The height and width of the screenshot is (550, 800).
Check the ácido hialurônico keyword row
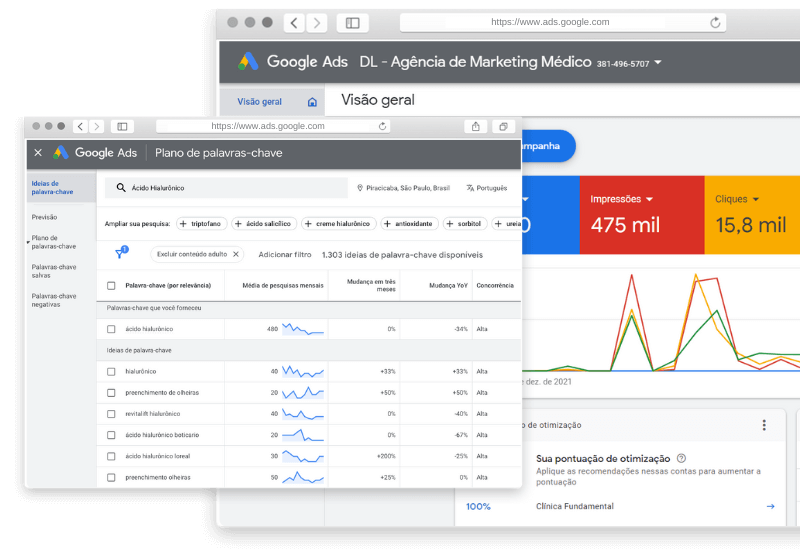[111, 329]
